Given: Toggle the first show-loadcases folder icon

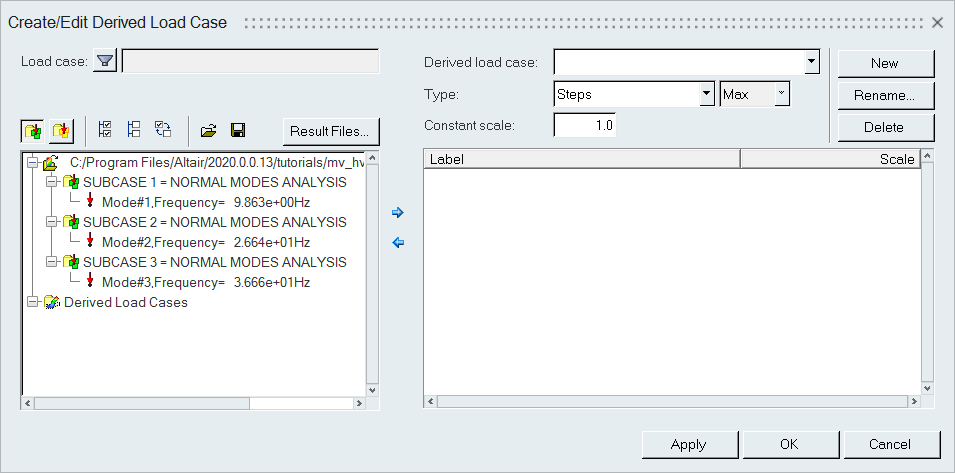Looking at the screenshot, I should pyautogui.click(x=34, y=130).
